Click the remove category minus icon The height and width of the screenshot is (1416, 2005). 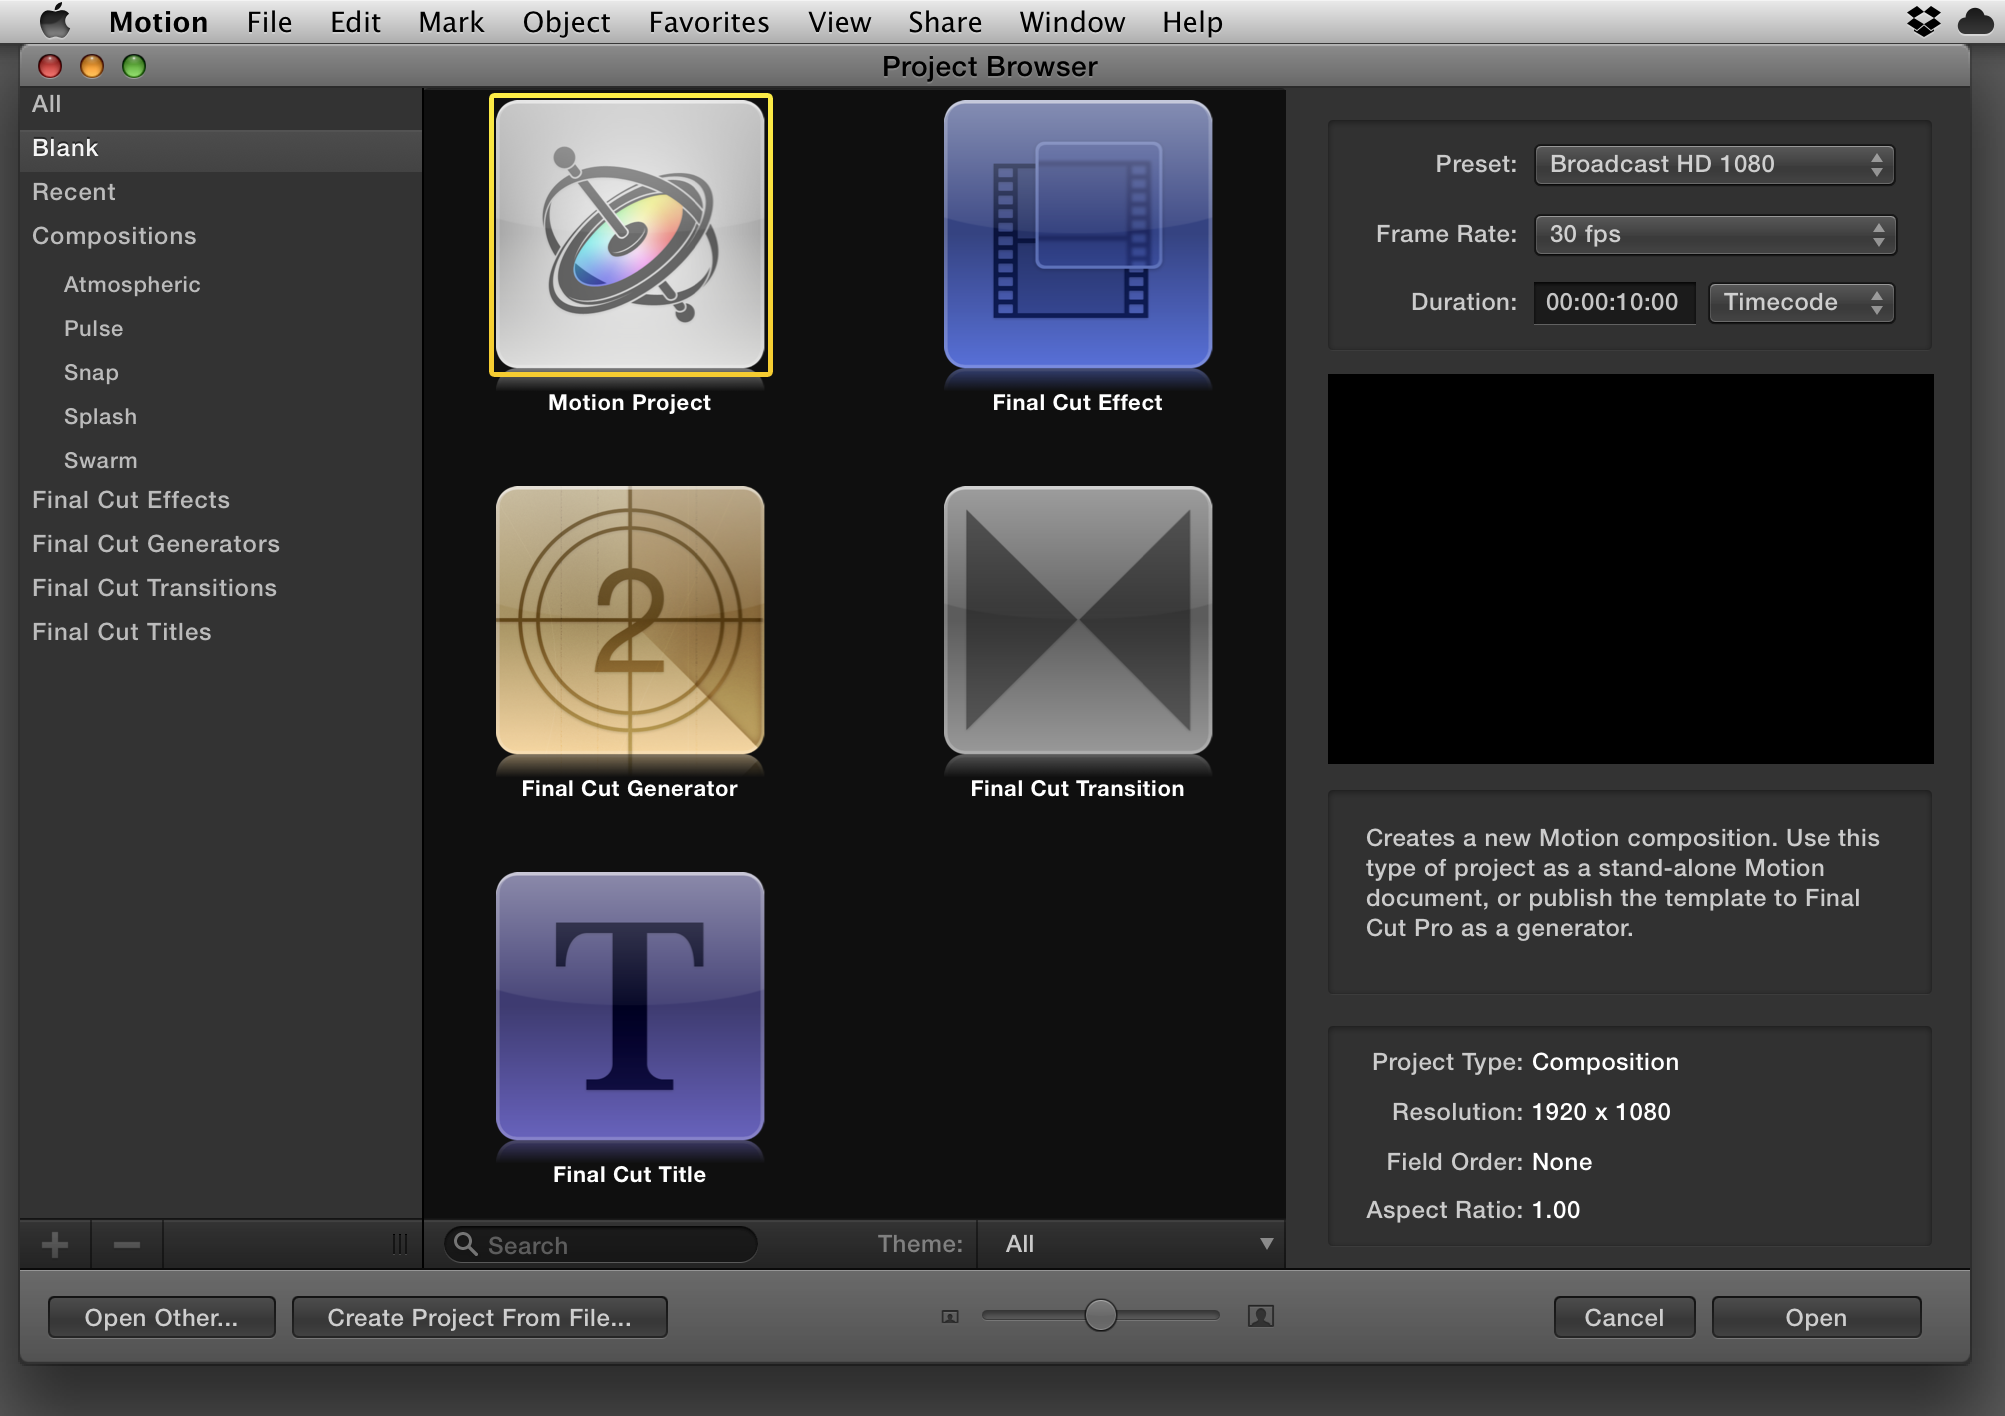(x=127, y=1245)
